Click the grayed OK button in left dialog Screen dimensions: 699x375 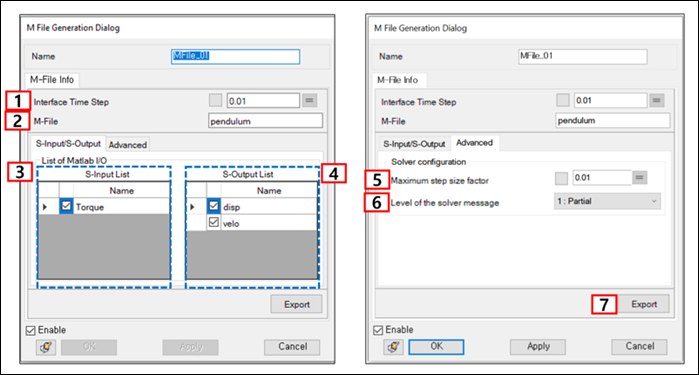pyautogui.click(x=89, y=347)
